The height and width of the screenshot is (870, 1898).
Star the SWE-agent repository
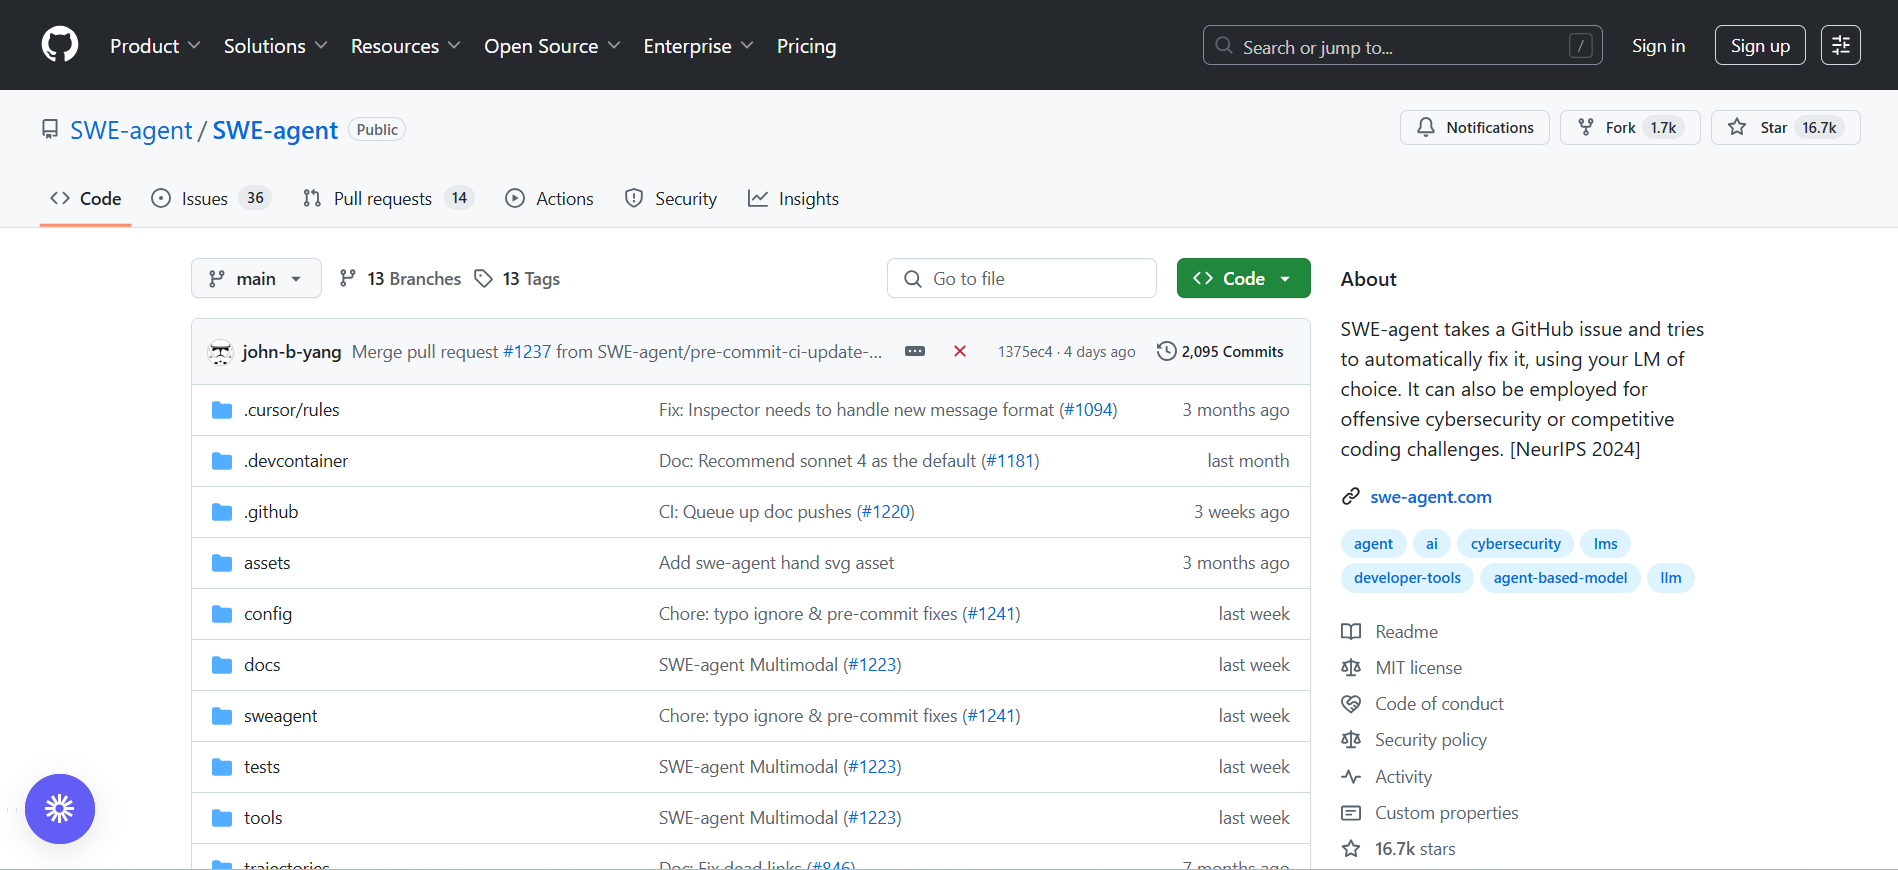tap(1785, 127)
